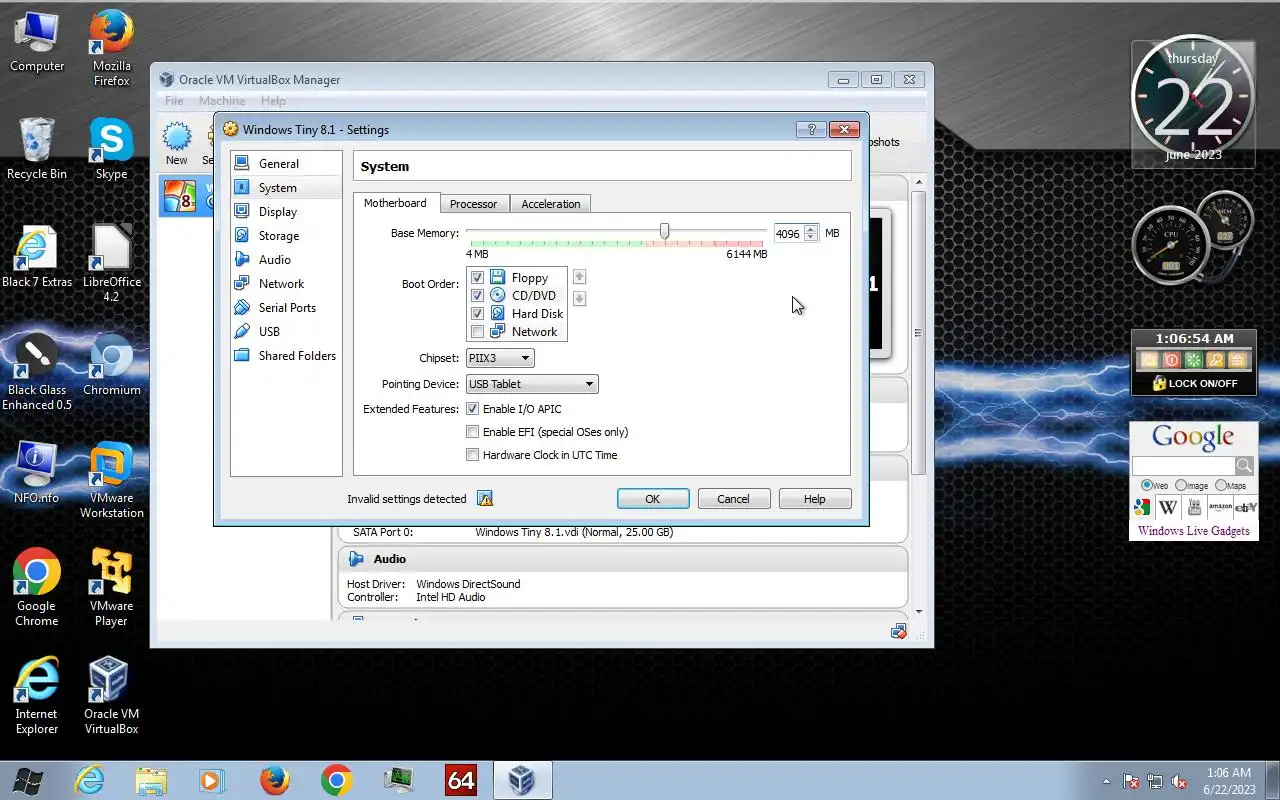
Task: Click the Base Memory slider handle
Action: coord(664,232)
